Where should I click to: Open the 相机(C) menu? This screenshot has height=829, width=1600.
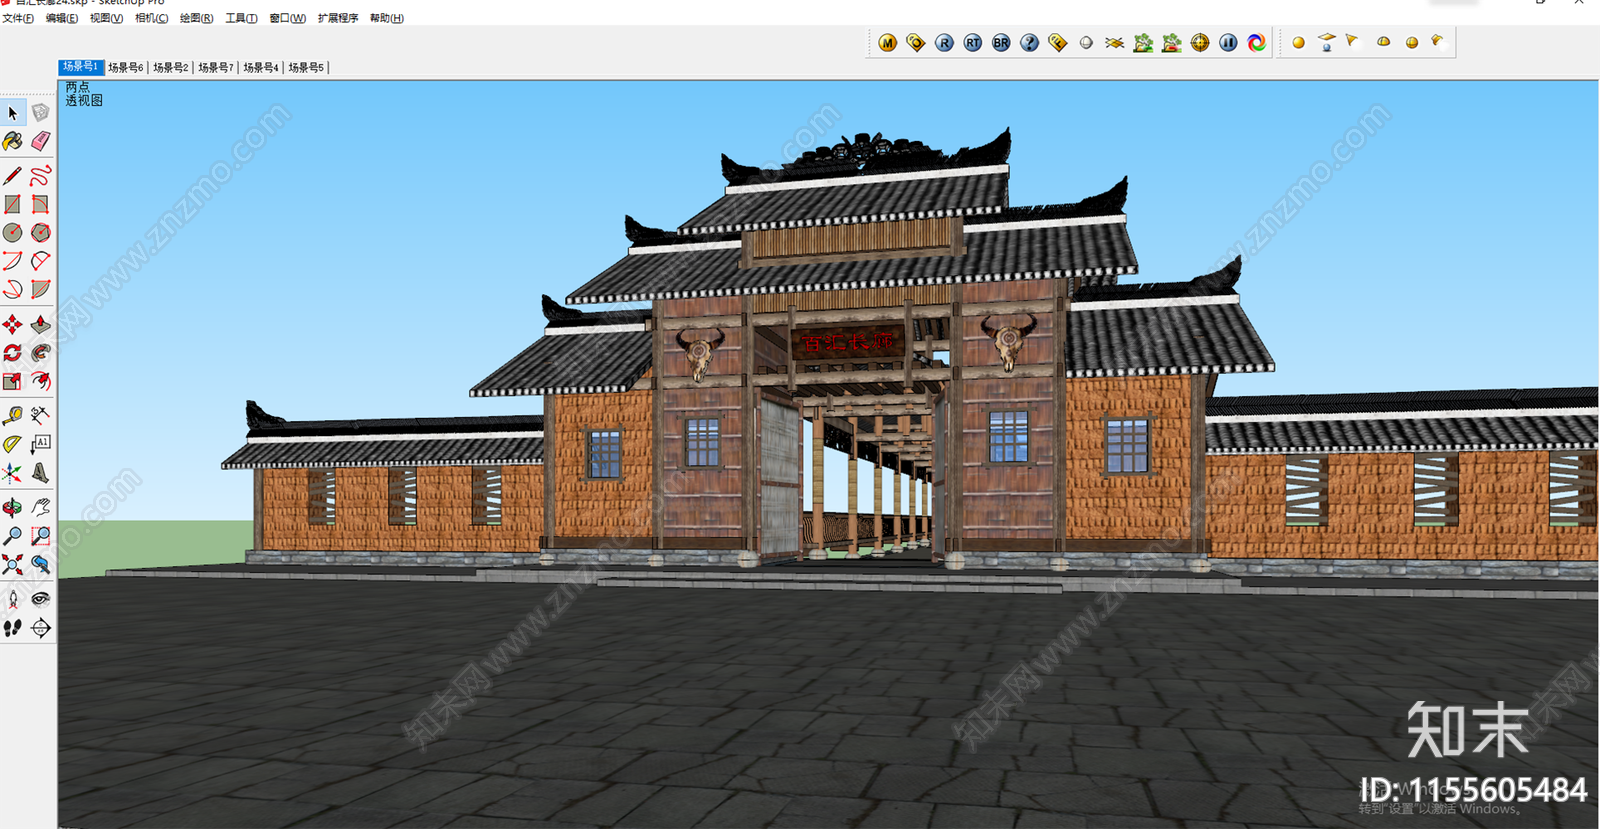(x=151, y=18)
